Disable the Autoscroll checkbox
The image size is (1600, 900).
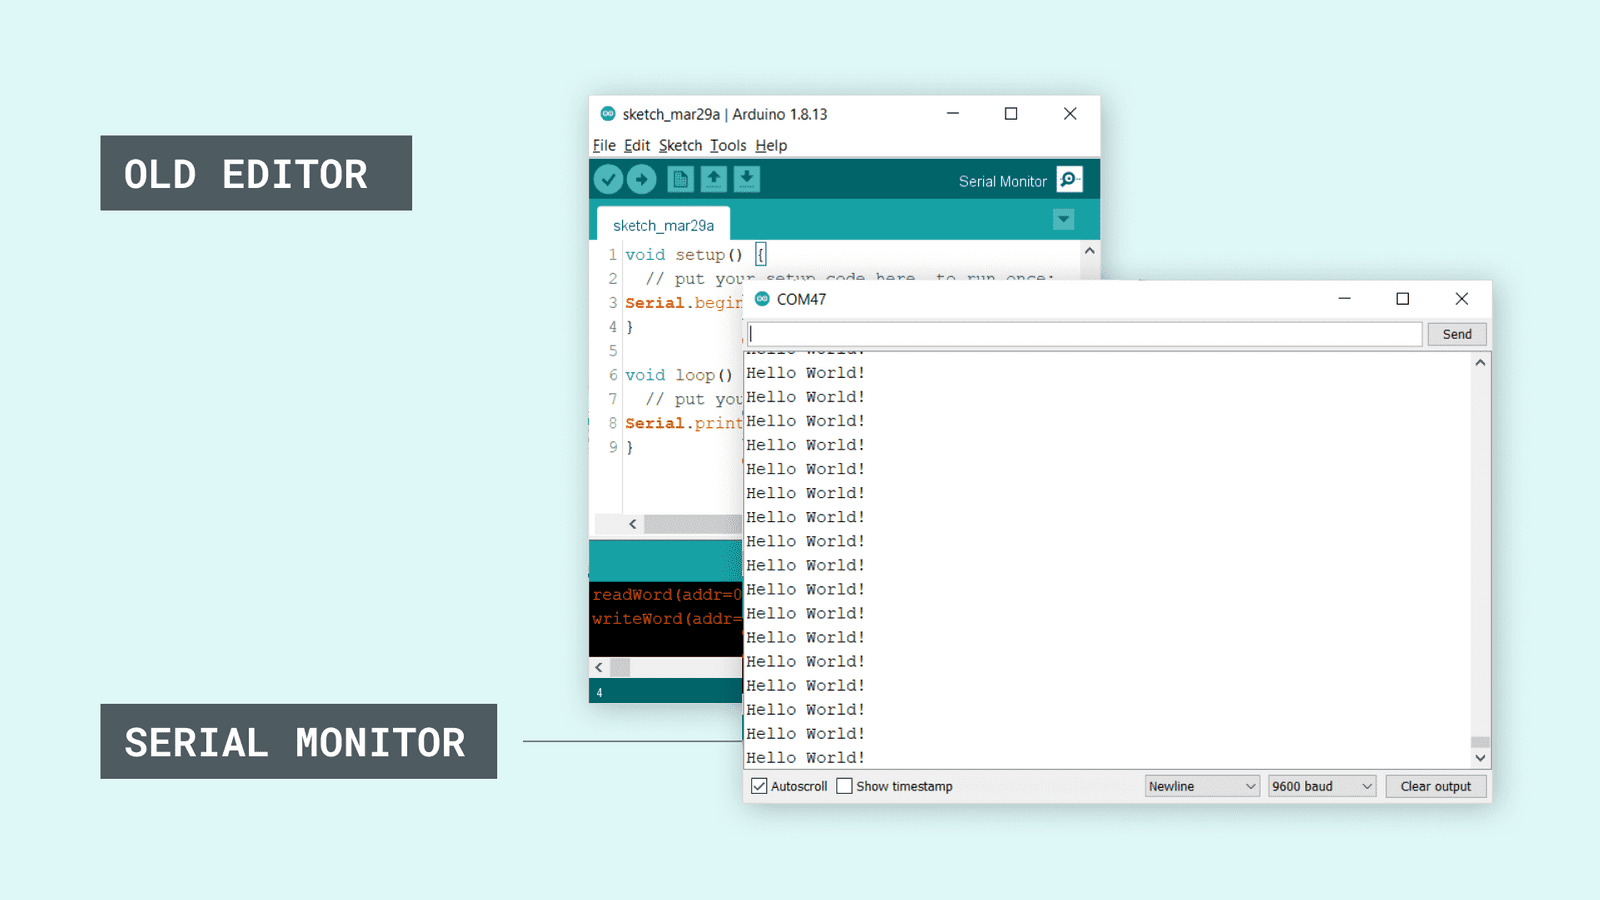tap(759, 786)
